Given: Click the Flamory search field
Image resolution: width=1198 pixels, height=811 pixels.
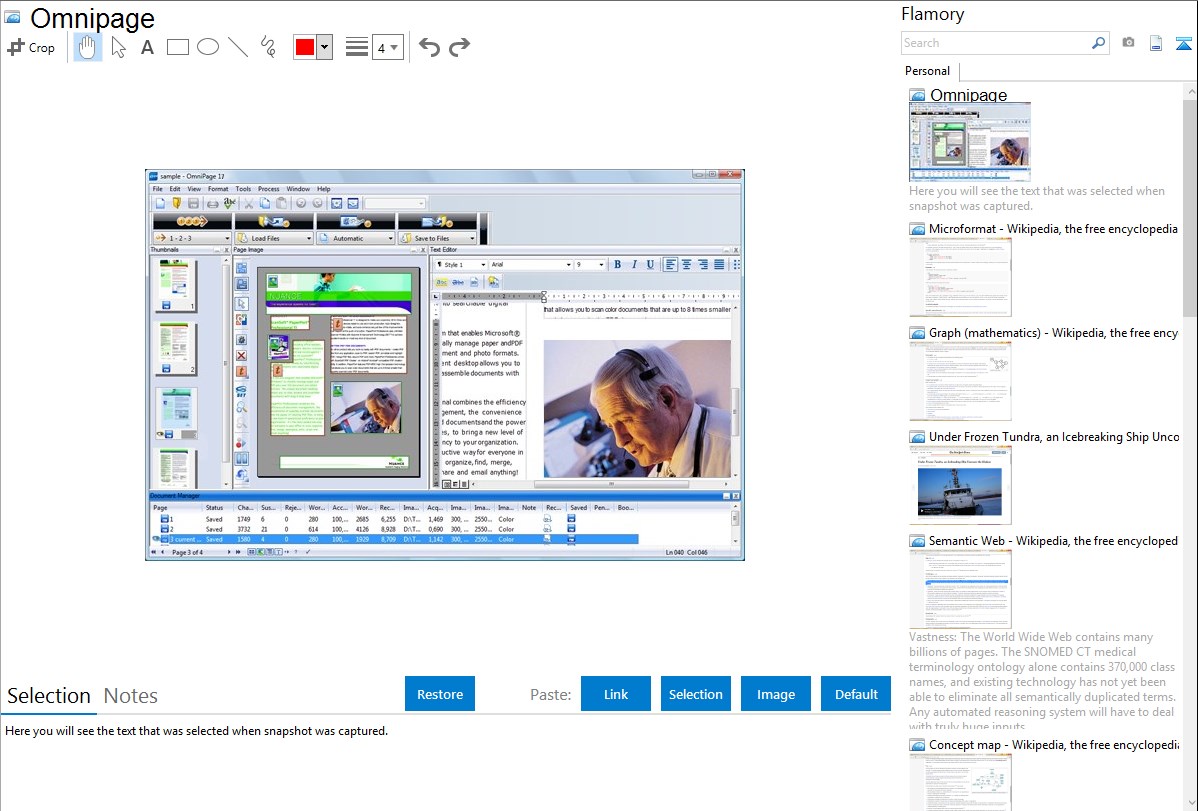Looking at the screenshot, I should click(x=995, y=43).
